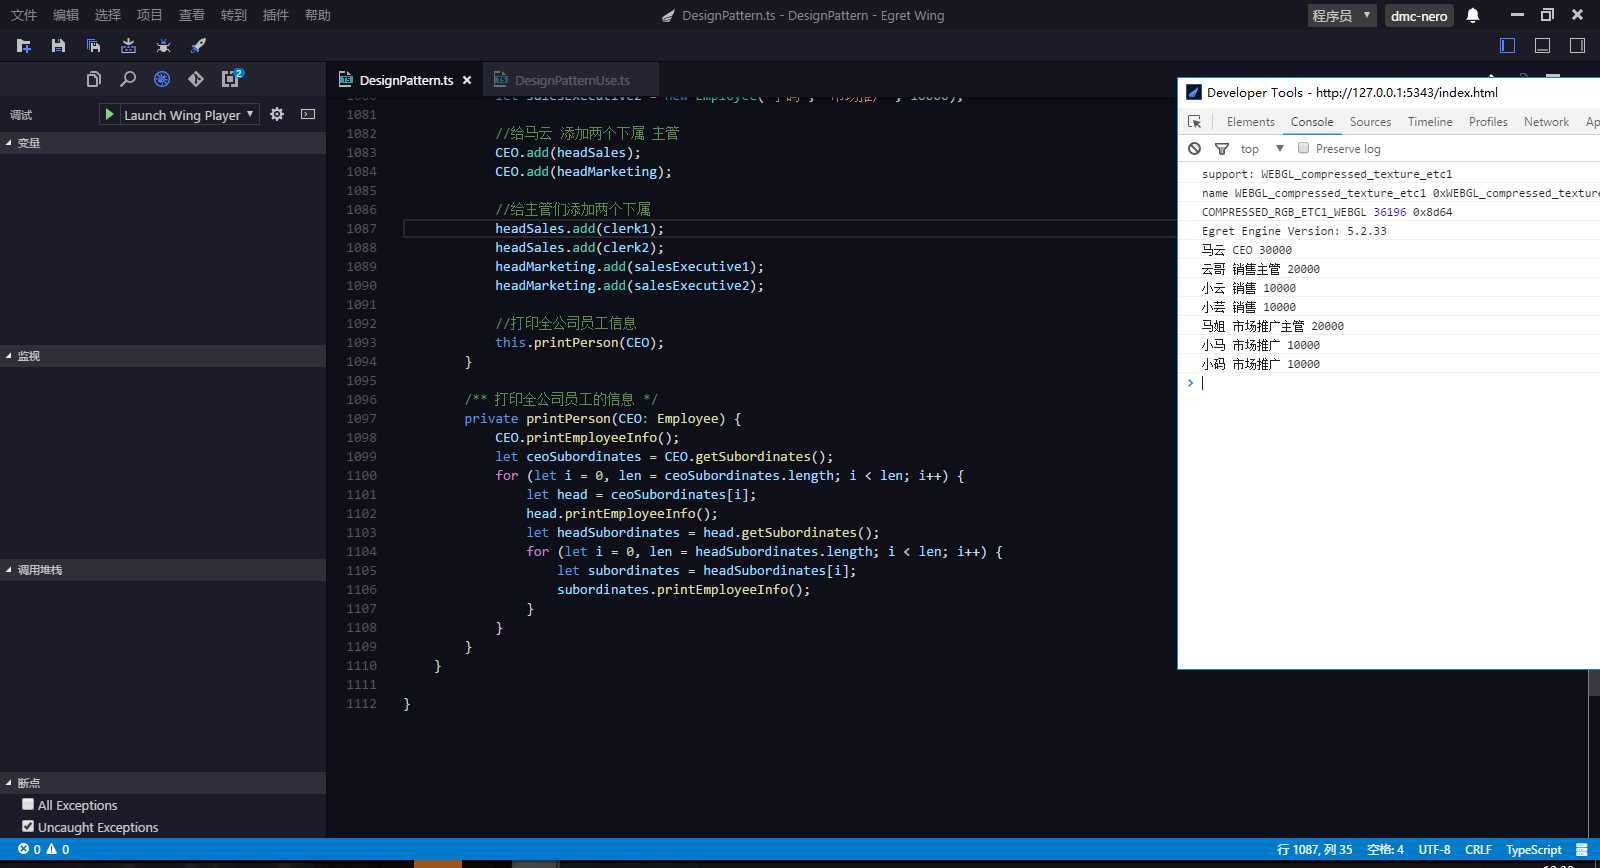Toggle left sidebar layout icon
The image size is (1600, 868).
(x=1508, y=45)
